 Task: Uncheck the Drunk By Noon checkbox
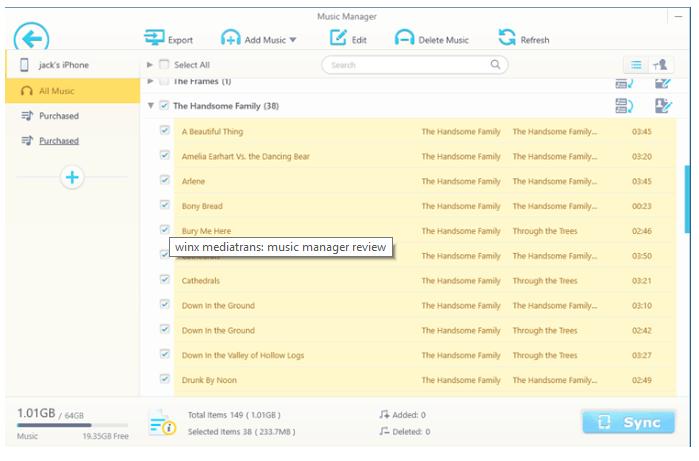point(165,379)
